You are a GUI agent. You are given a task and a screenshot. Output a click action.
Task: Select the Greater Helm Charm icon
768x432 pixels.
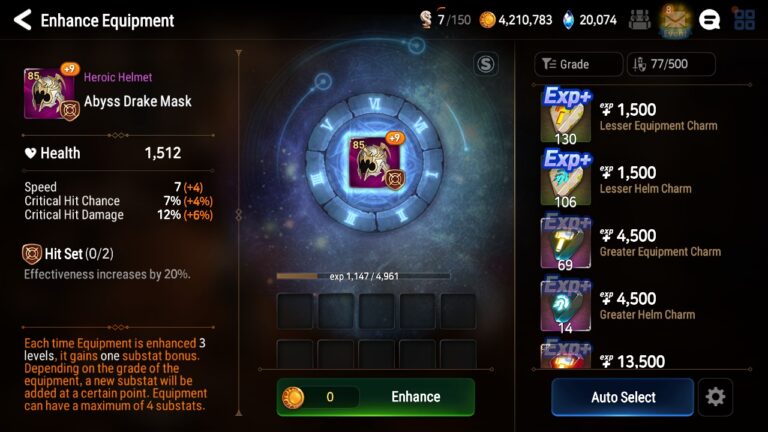coord(566,305)
